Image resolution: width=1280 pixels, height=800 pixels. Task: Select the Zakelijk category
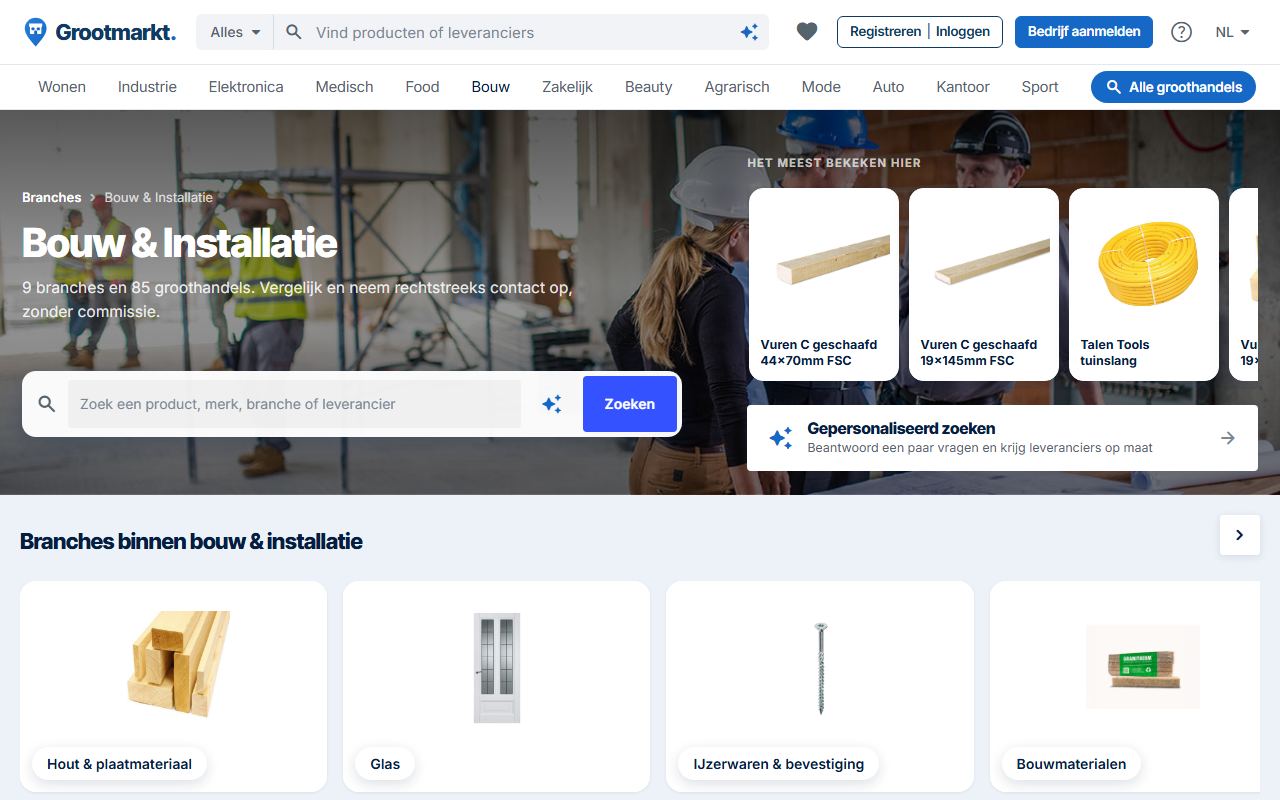coord(567,87)
